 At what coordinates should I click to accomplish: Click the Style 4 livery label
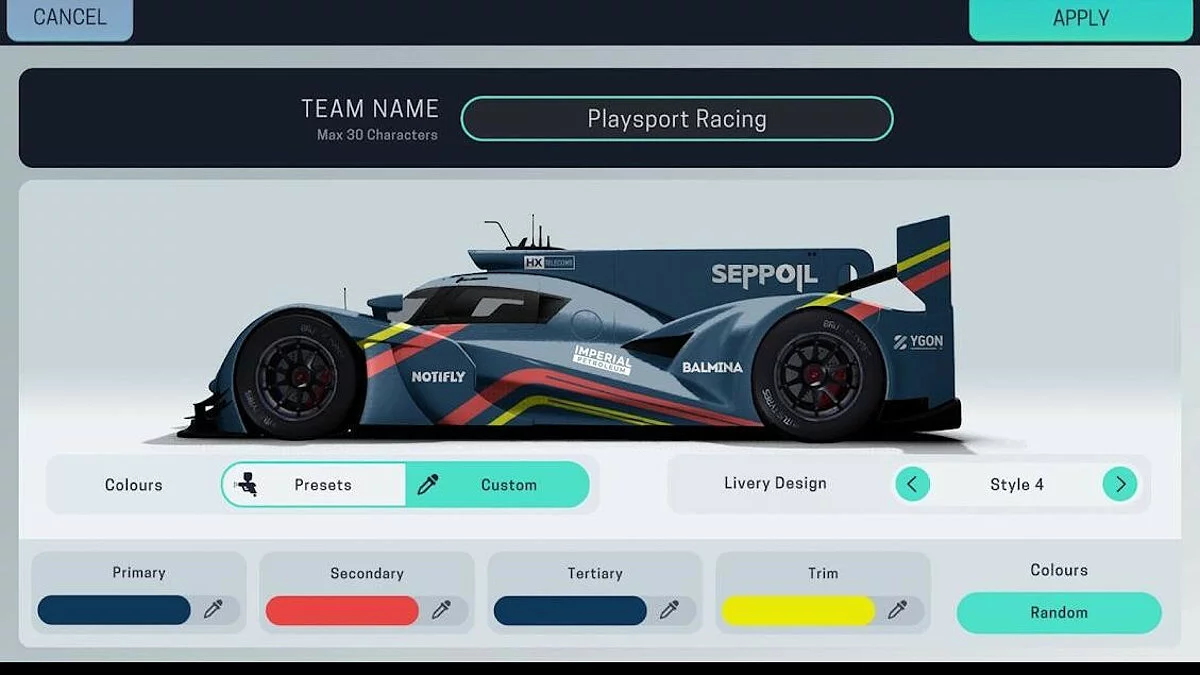1016,483
